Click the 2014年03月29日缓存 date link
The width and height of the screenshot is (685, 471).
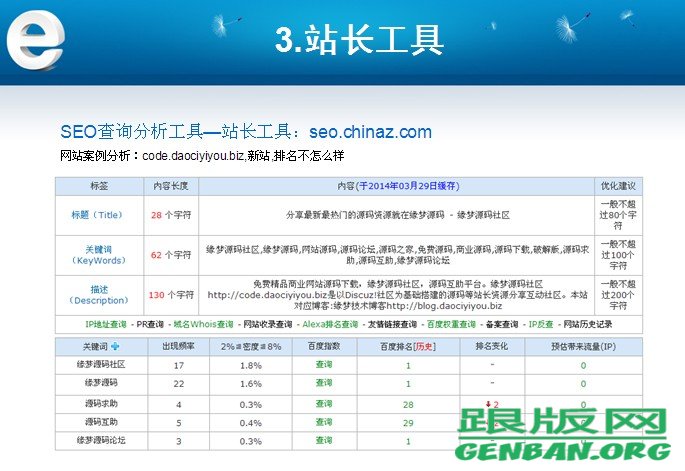click(407, 186)
